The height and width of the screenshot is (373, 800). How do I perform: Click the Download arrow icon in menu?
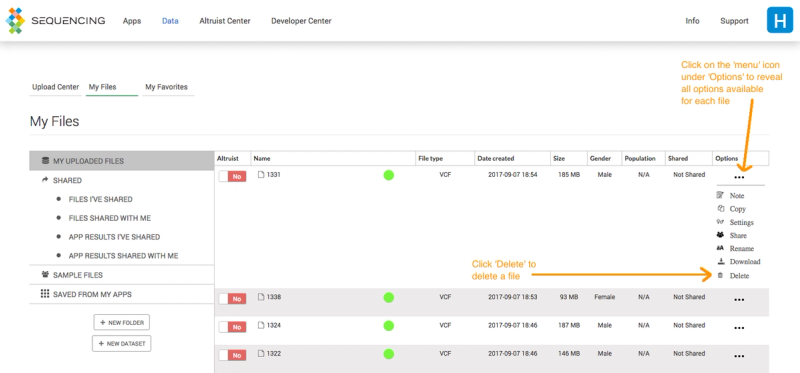tap(720, 261)
